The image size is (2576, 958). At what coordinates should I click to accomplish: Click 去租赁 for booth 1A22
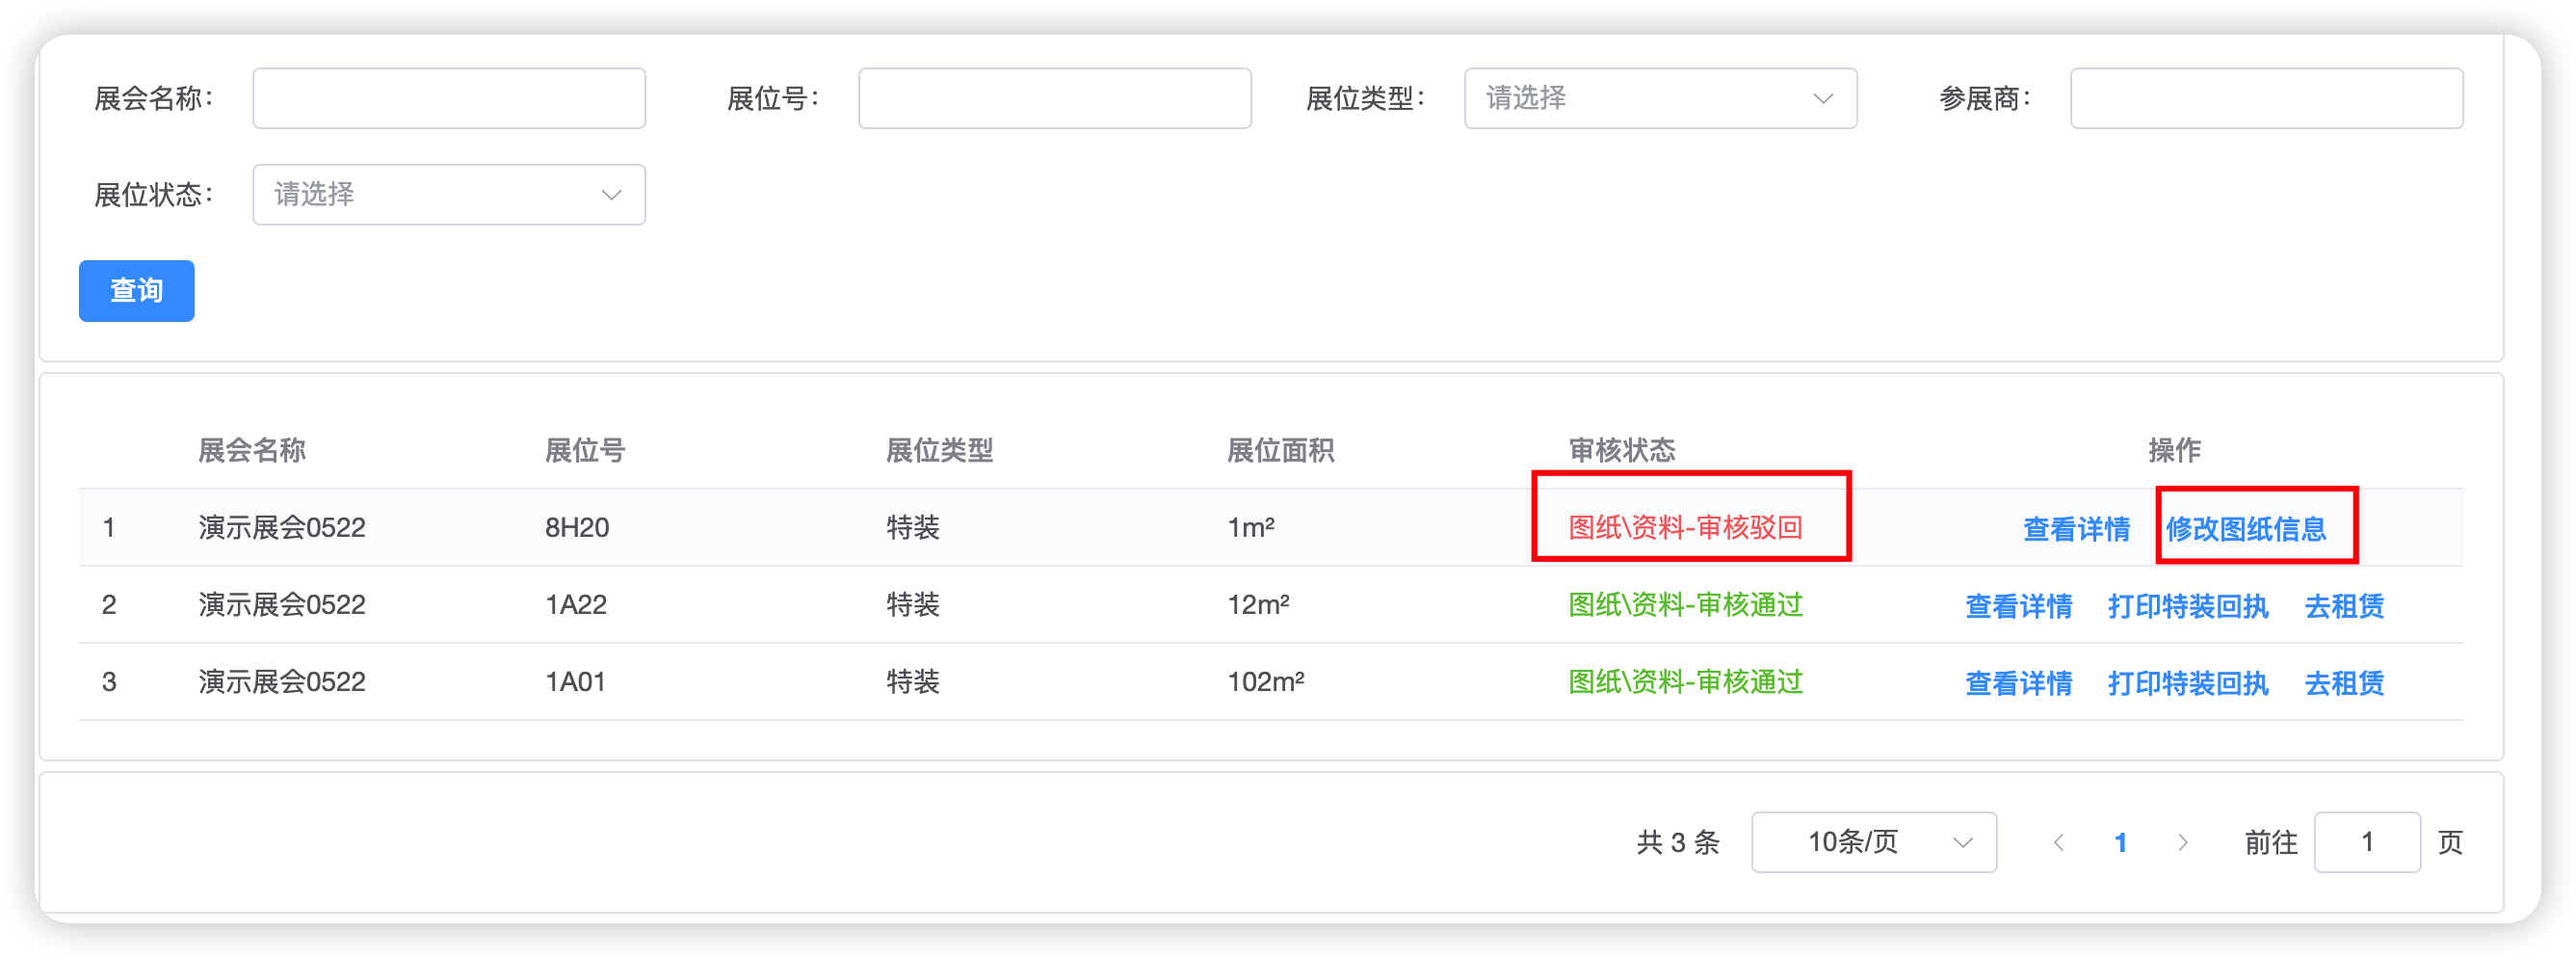click(2344, 606)
